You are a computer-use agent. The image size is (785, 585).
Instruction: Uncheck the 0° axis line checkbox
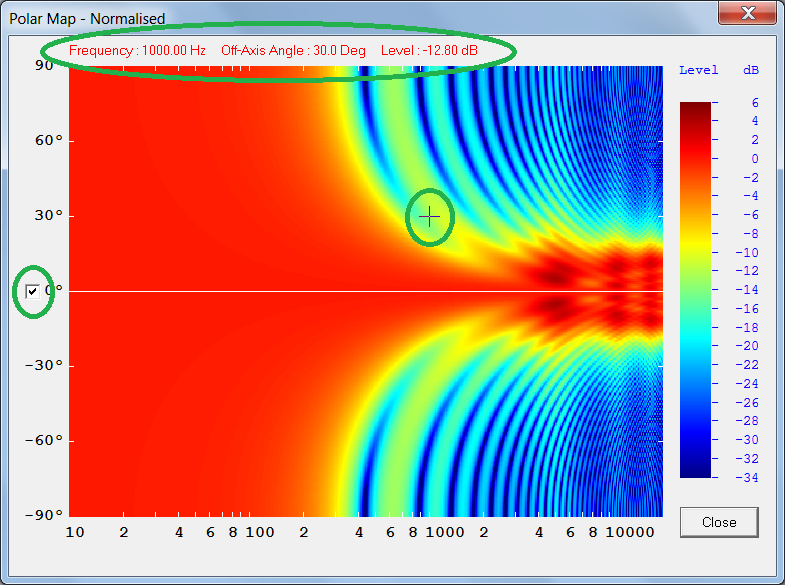coord(33,291)
